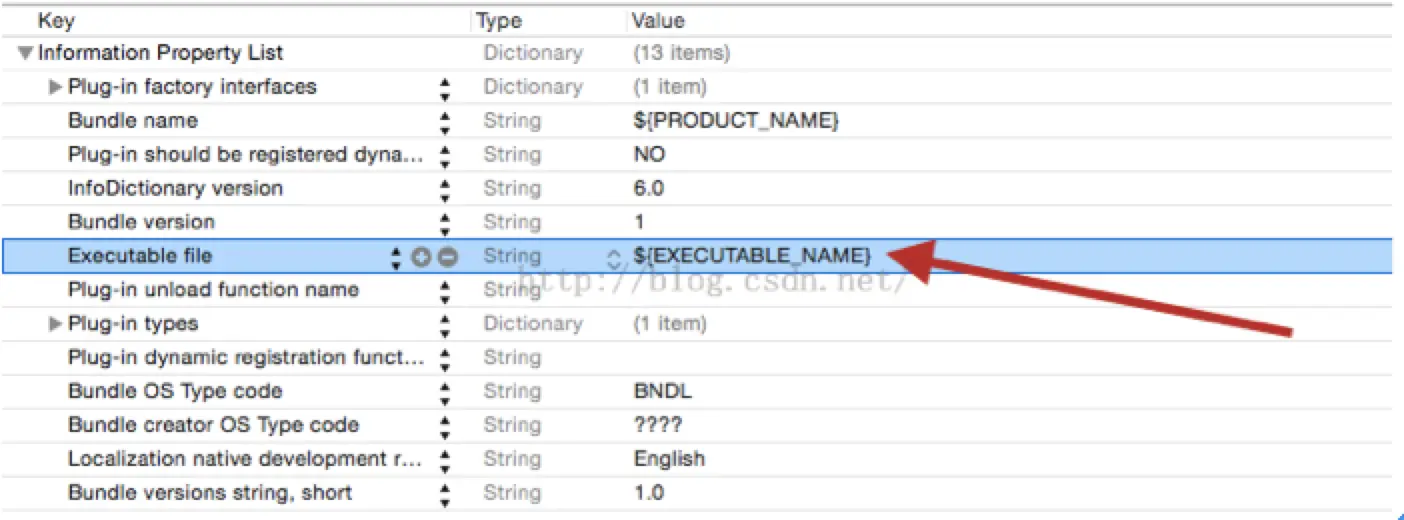The image size is (1404, 520).
Task: Click the (13 items) value text
Action: [x=682, y=53]
